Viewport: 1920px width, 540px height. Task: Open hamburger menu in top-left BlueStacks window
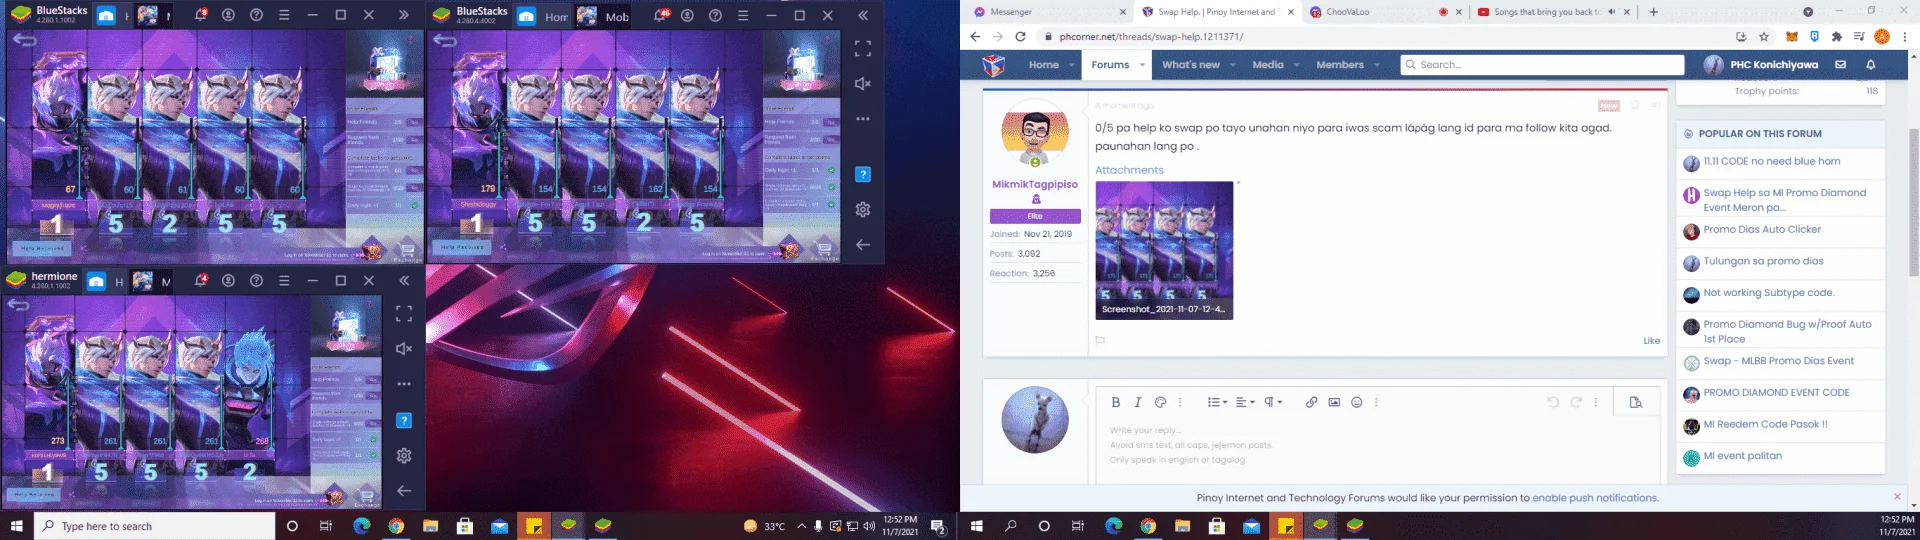(x=284, y=15)
